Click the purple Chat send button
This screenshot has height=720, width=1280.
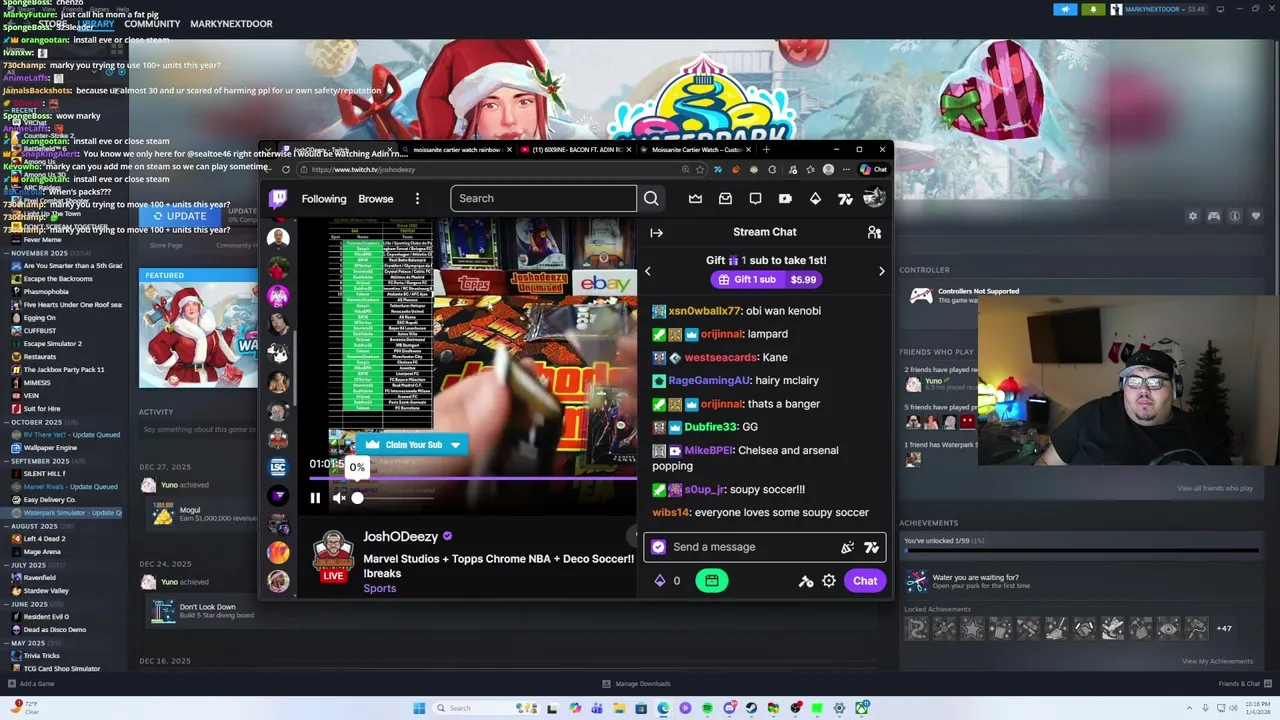(865, 581)
